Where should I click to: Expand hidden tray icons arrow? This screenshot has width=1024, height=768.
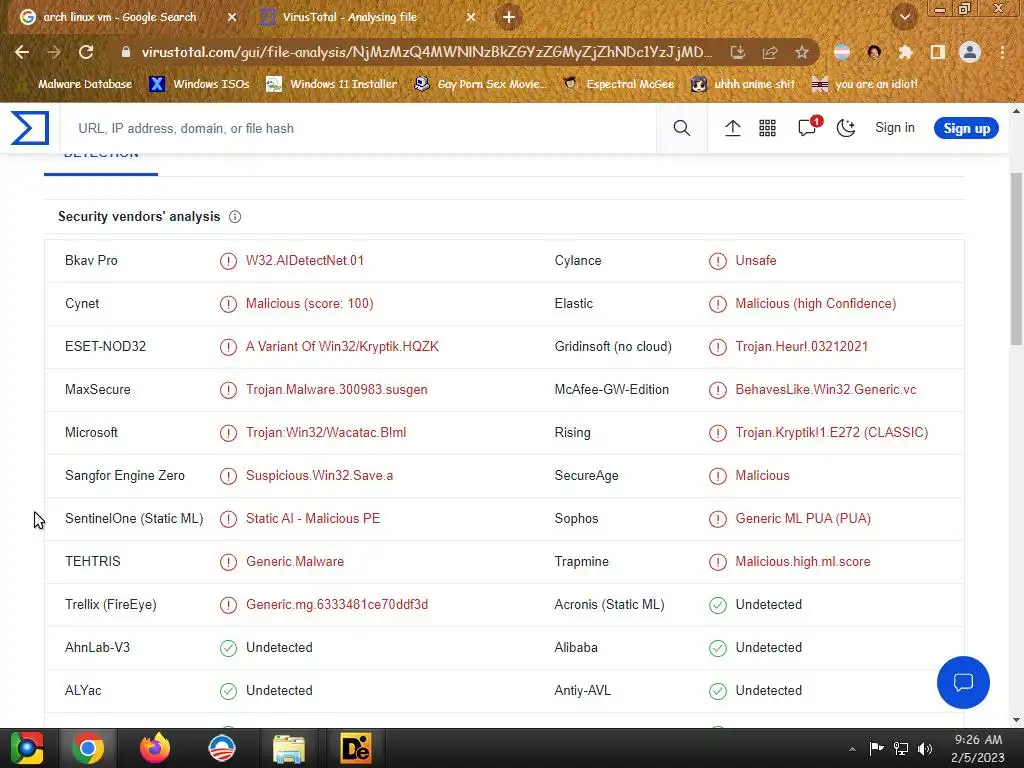tap(852, 749)
